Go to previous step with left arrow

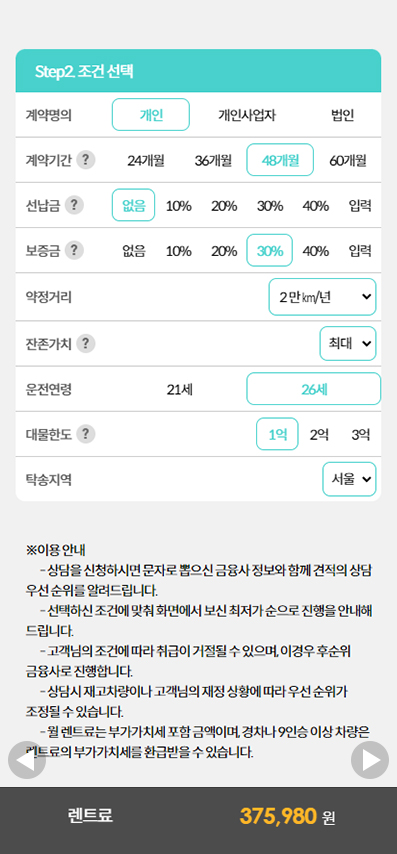tap(27, 760)
